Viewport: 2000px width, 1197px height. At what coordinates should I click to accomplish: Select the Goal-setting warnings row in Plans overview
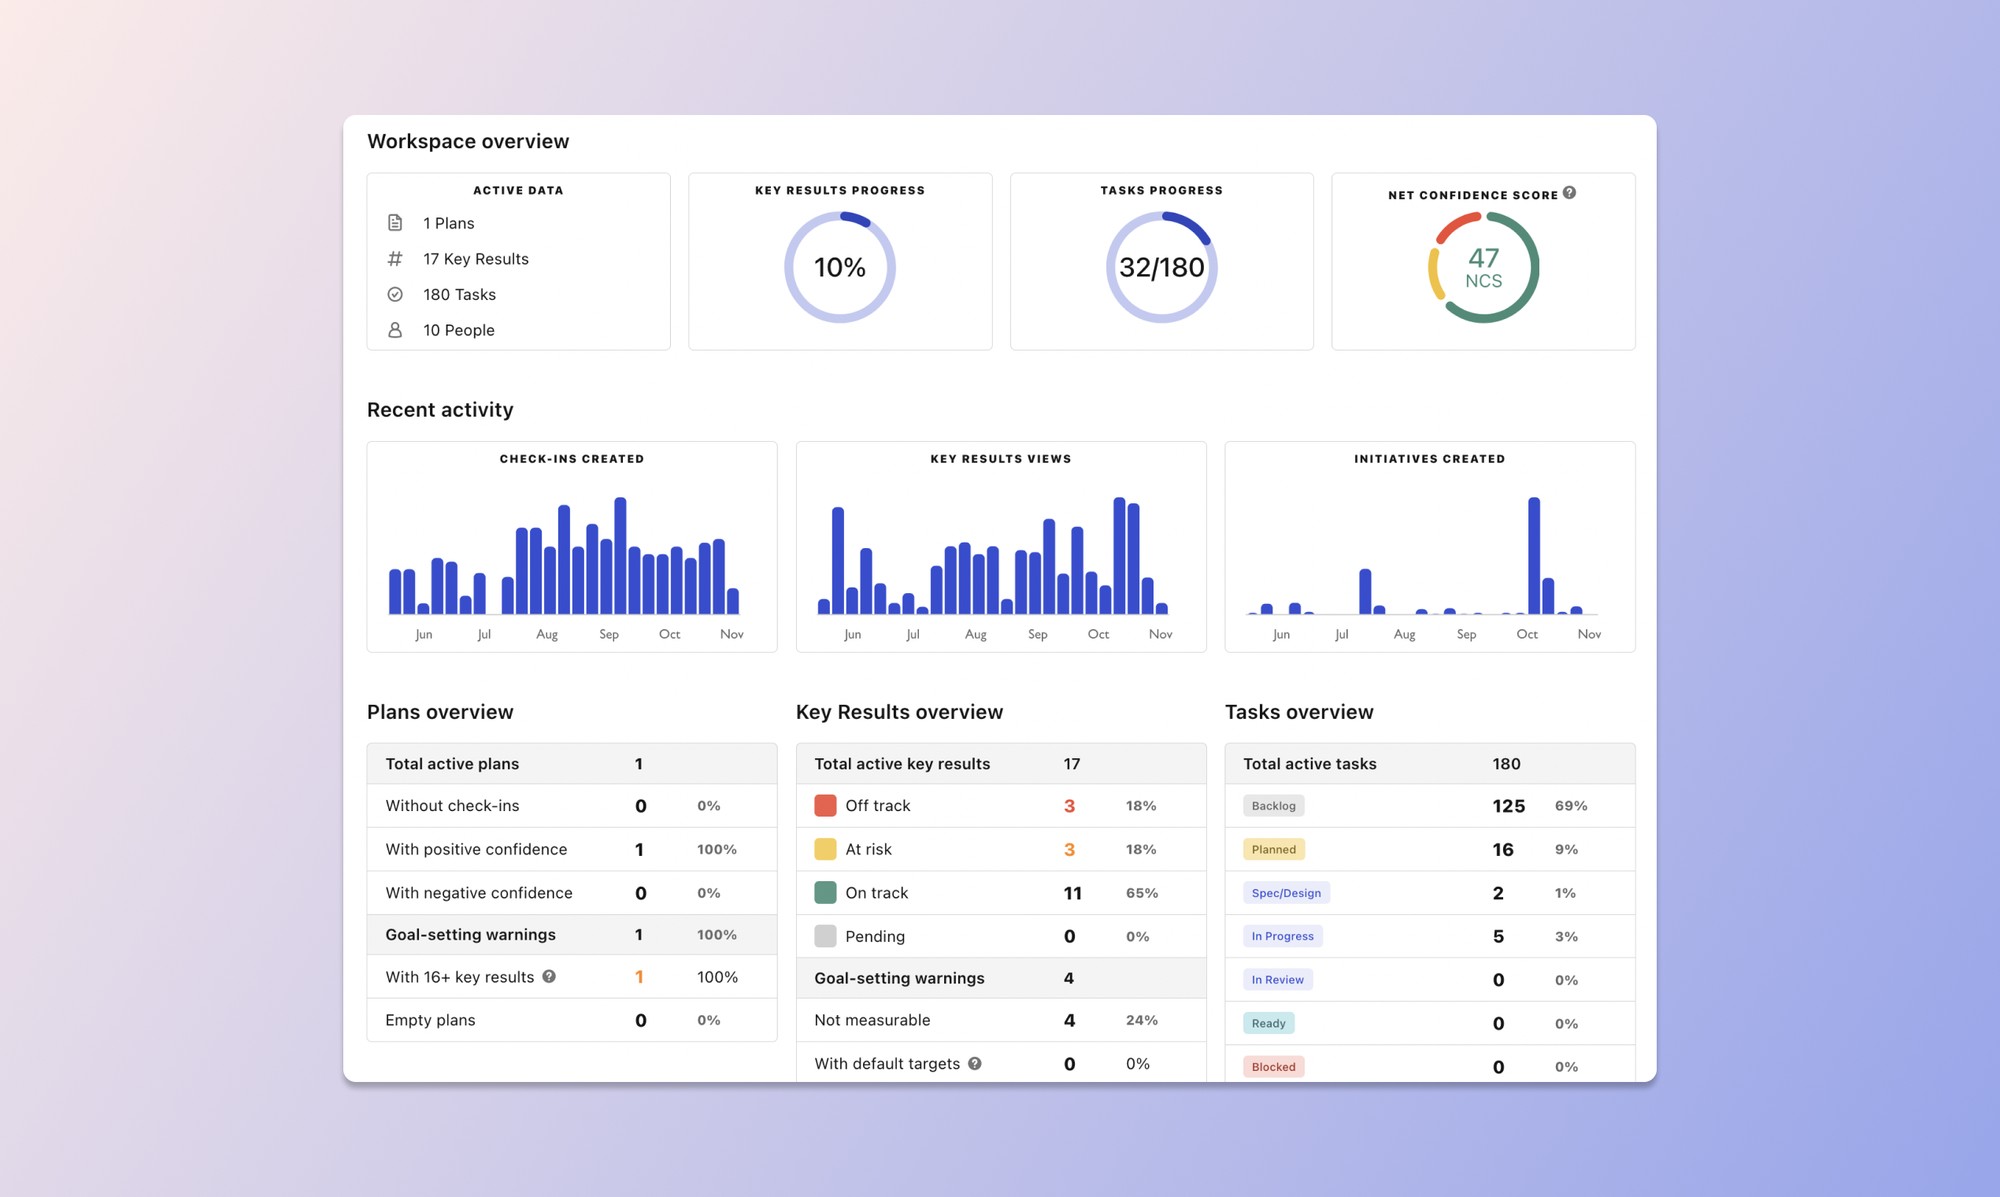571,934
